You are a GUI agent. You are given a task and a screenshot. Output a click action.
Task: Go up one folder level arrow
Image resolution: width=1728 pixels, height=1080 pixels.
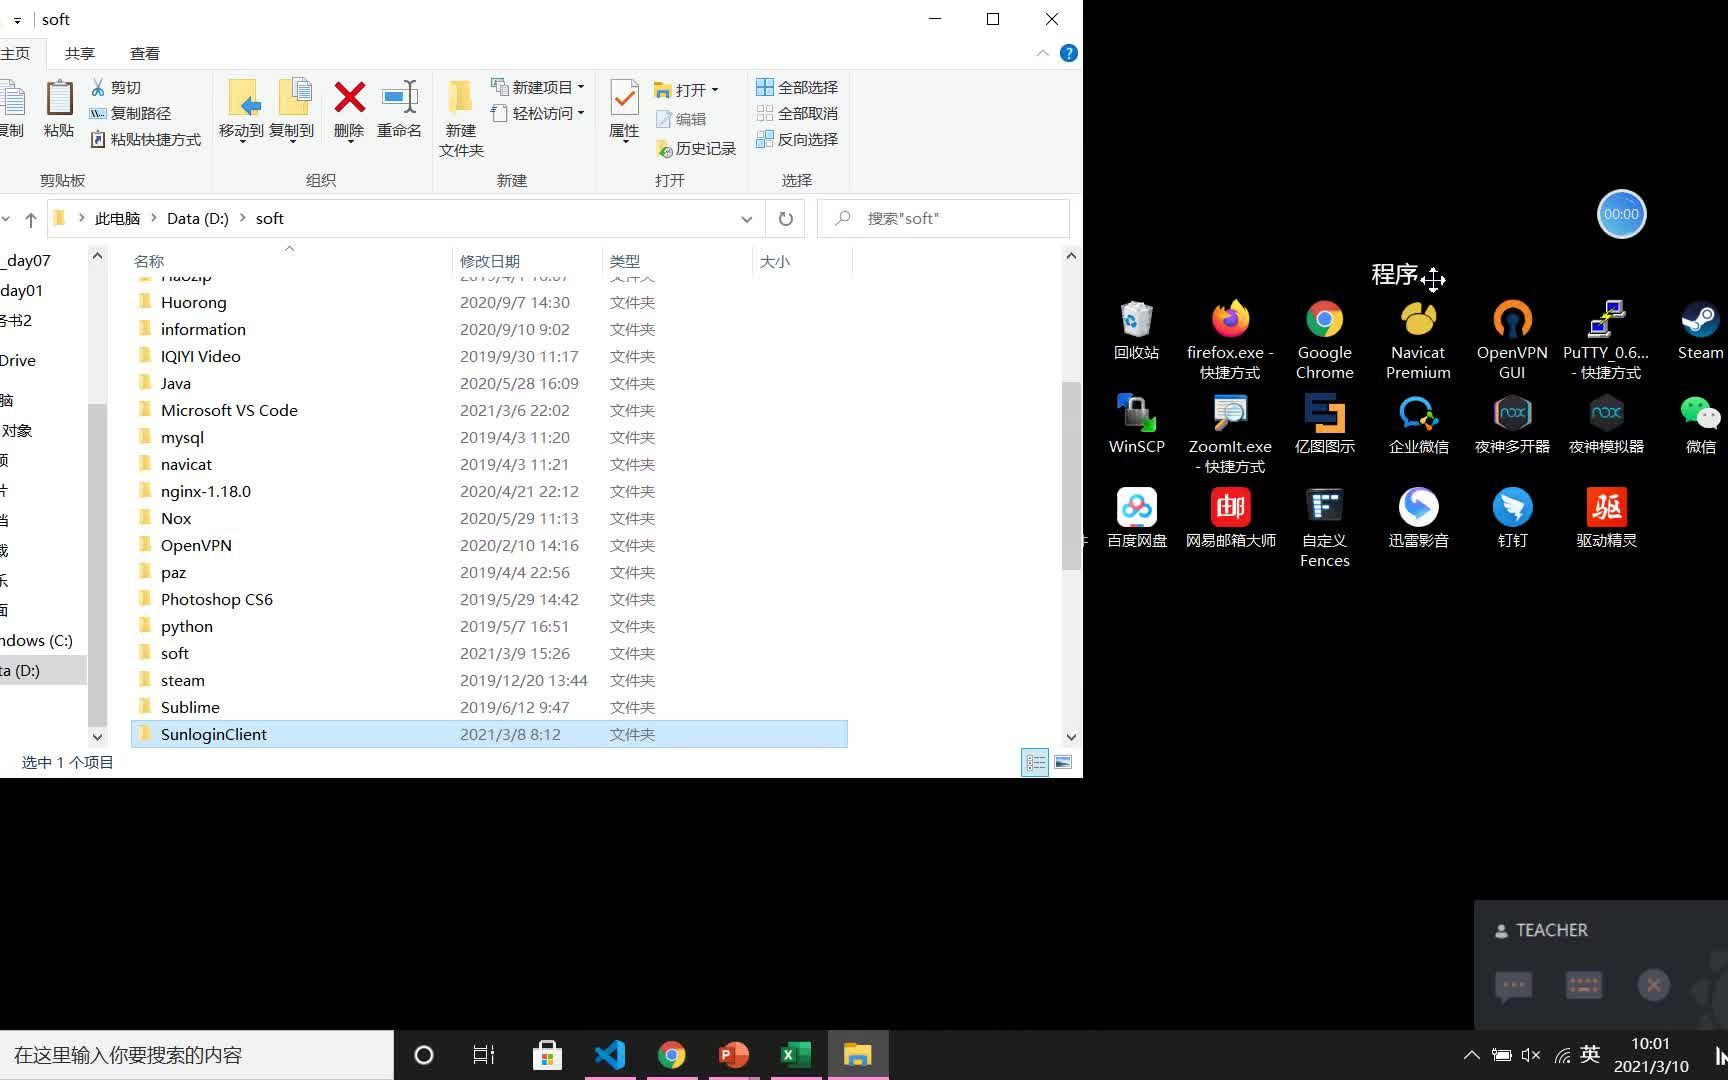[x=31, y=219]
